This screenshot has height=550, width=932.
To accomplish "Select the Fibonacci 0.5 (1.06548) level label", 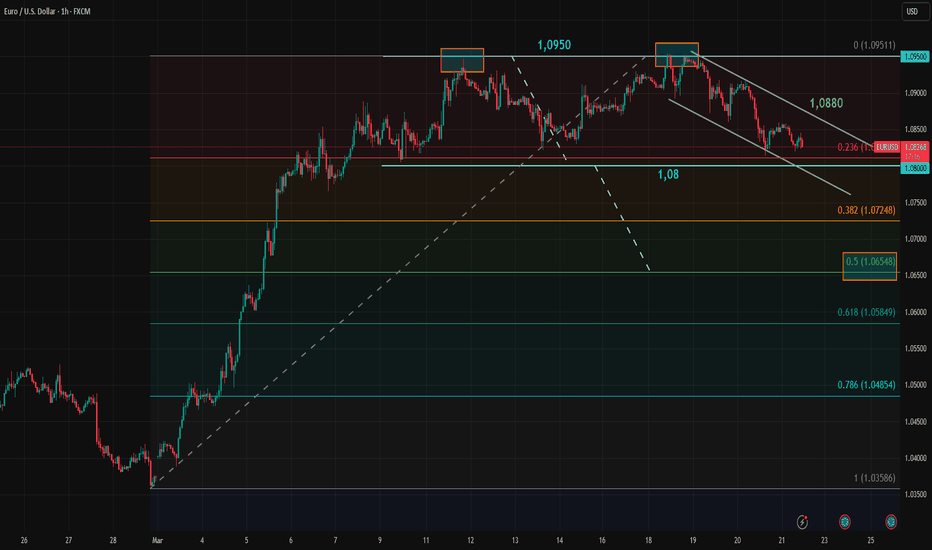I will (870, 262).
